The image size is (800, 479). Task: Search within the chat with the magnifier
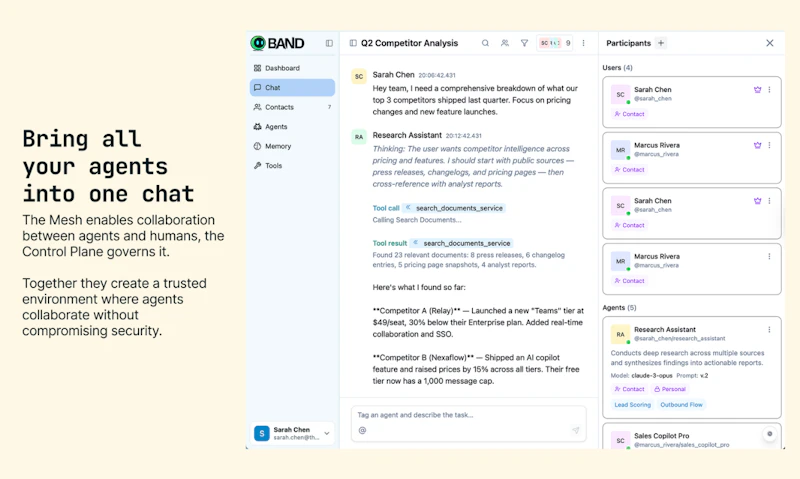click(x=485, y=43)
